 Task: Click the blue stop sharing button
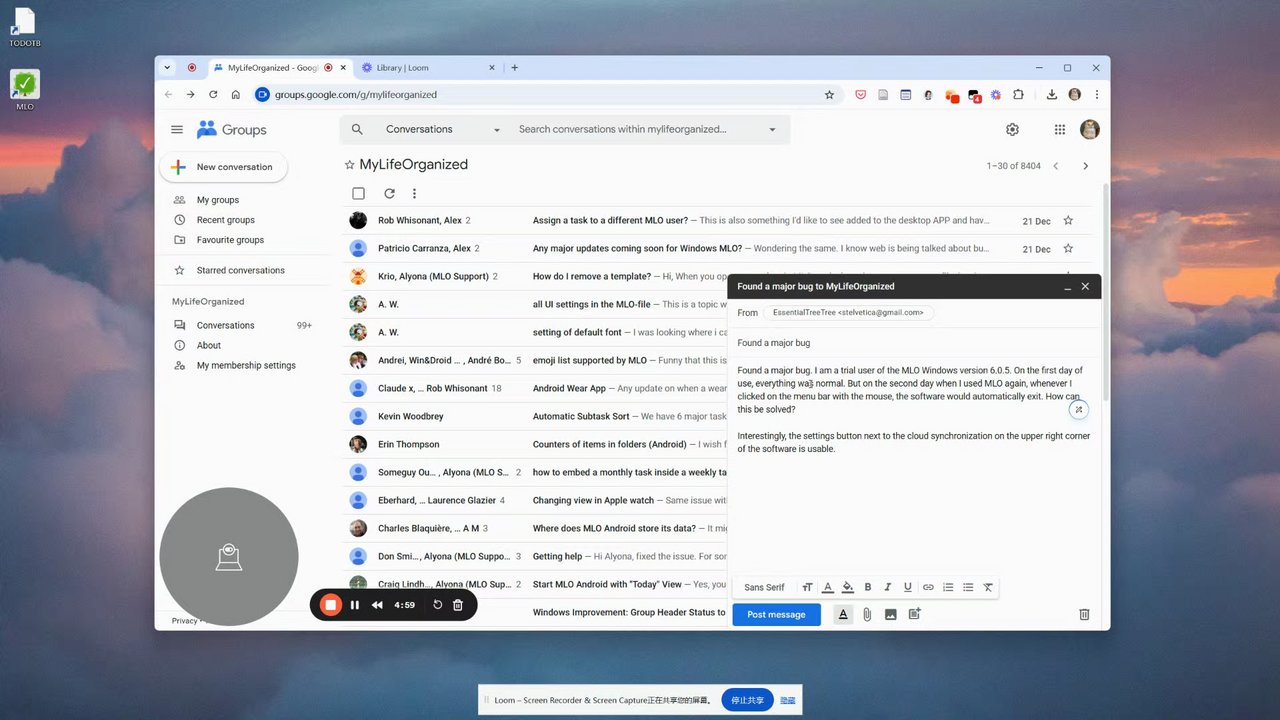747,700
